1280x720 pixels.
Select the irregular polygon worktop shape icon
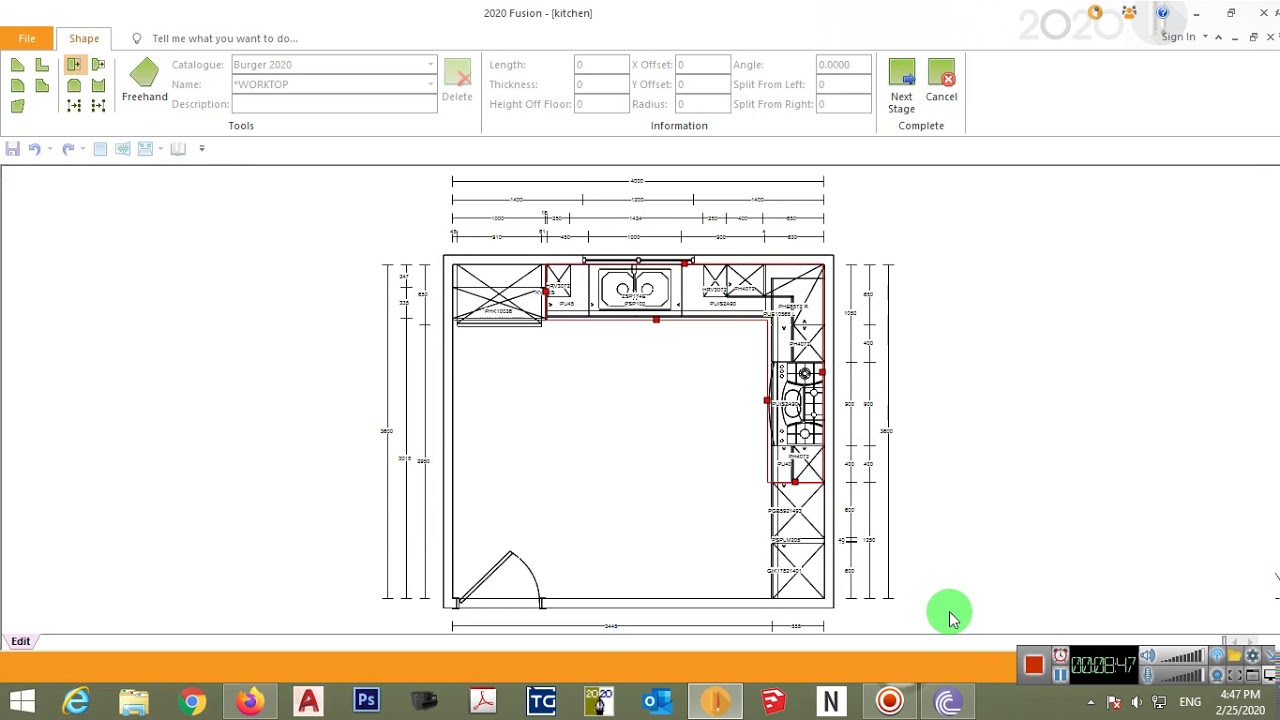tap(17, 106)
